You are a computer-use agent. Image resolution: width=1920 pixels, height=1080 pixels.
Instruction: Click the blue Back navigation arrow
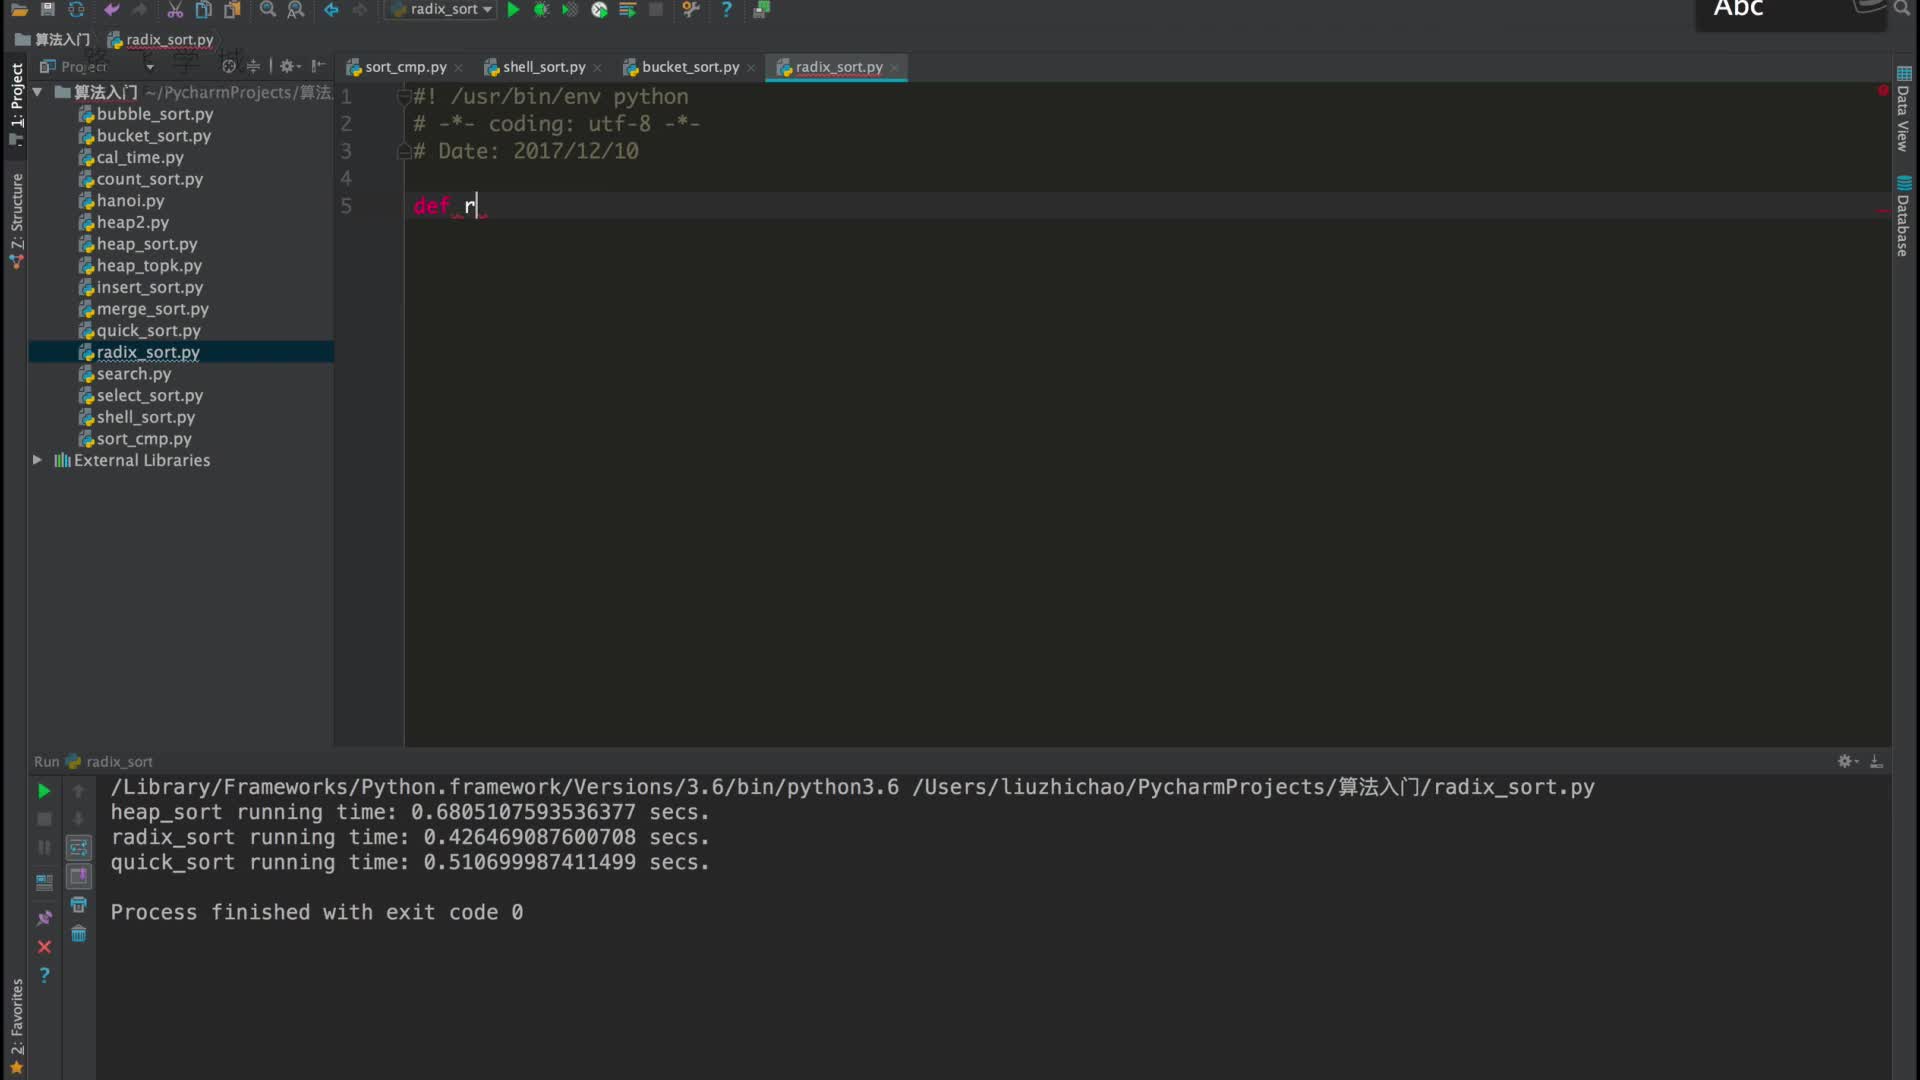tap(331, 9)
